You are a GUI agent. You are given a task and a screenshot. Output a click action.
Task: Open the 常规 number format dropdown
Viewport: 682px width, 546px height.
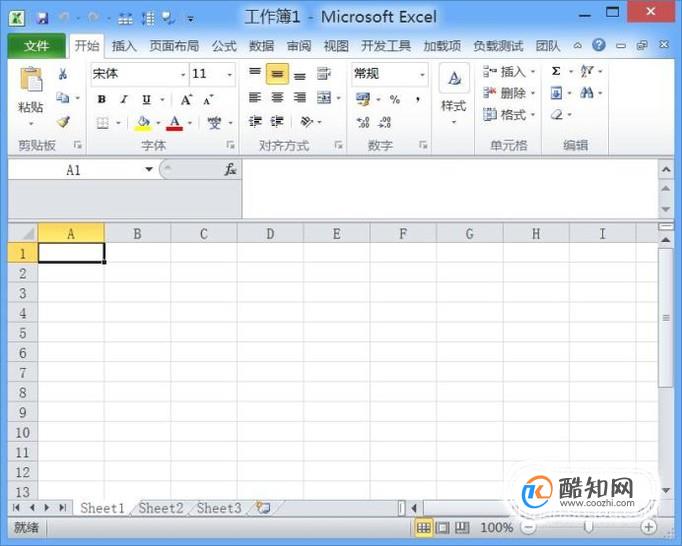tap(422, 75)
